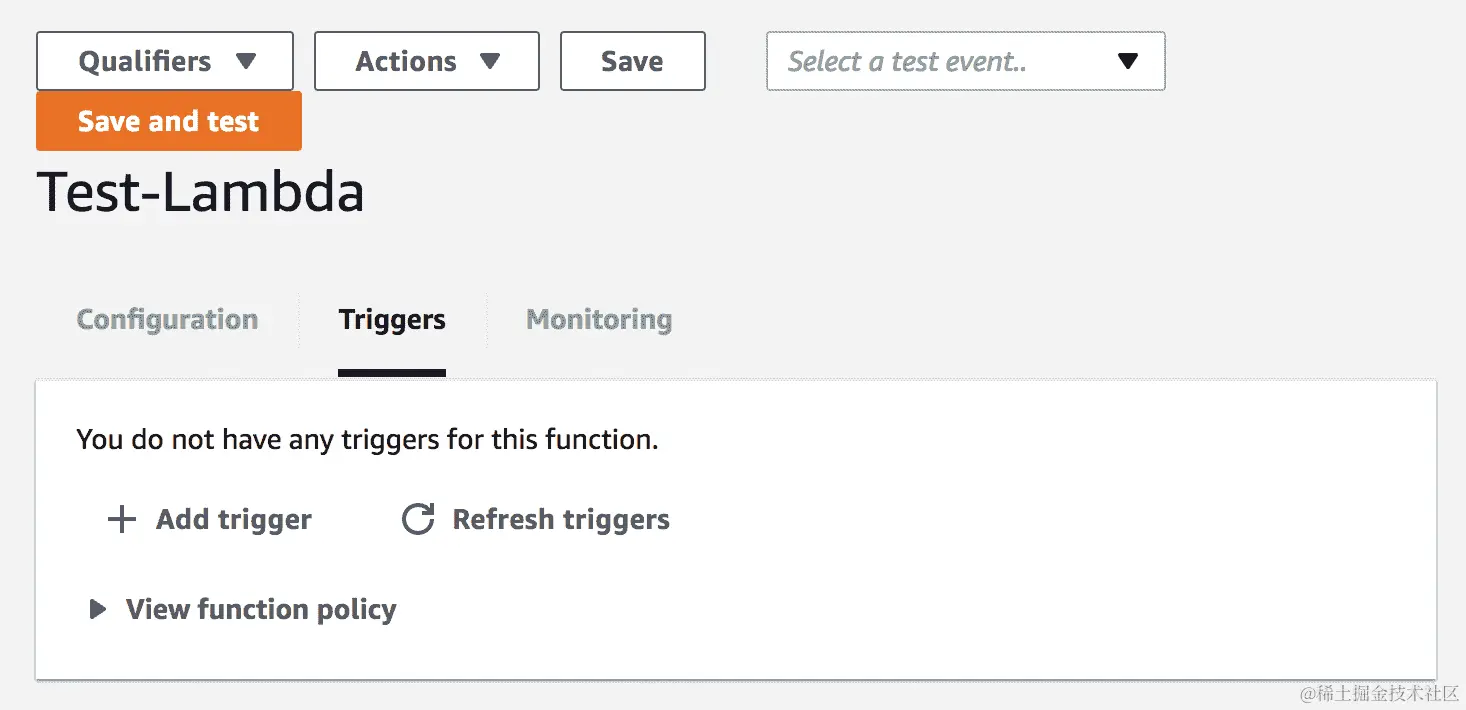Open the Qualifiers dropdown
1466x710 pixels.
pyautogui.click(x=165, y=61)
